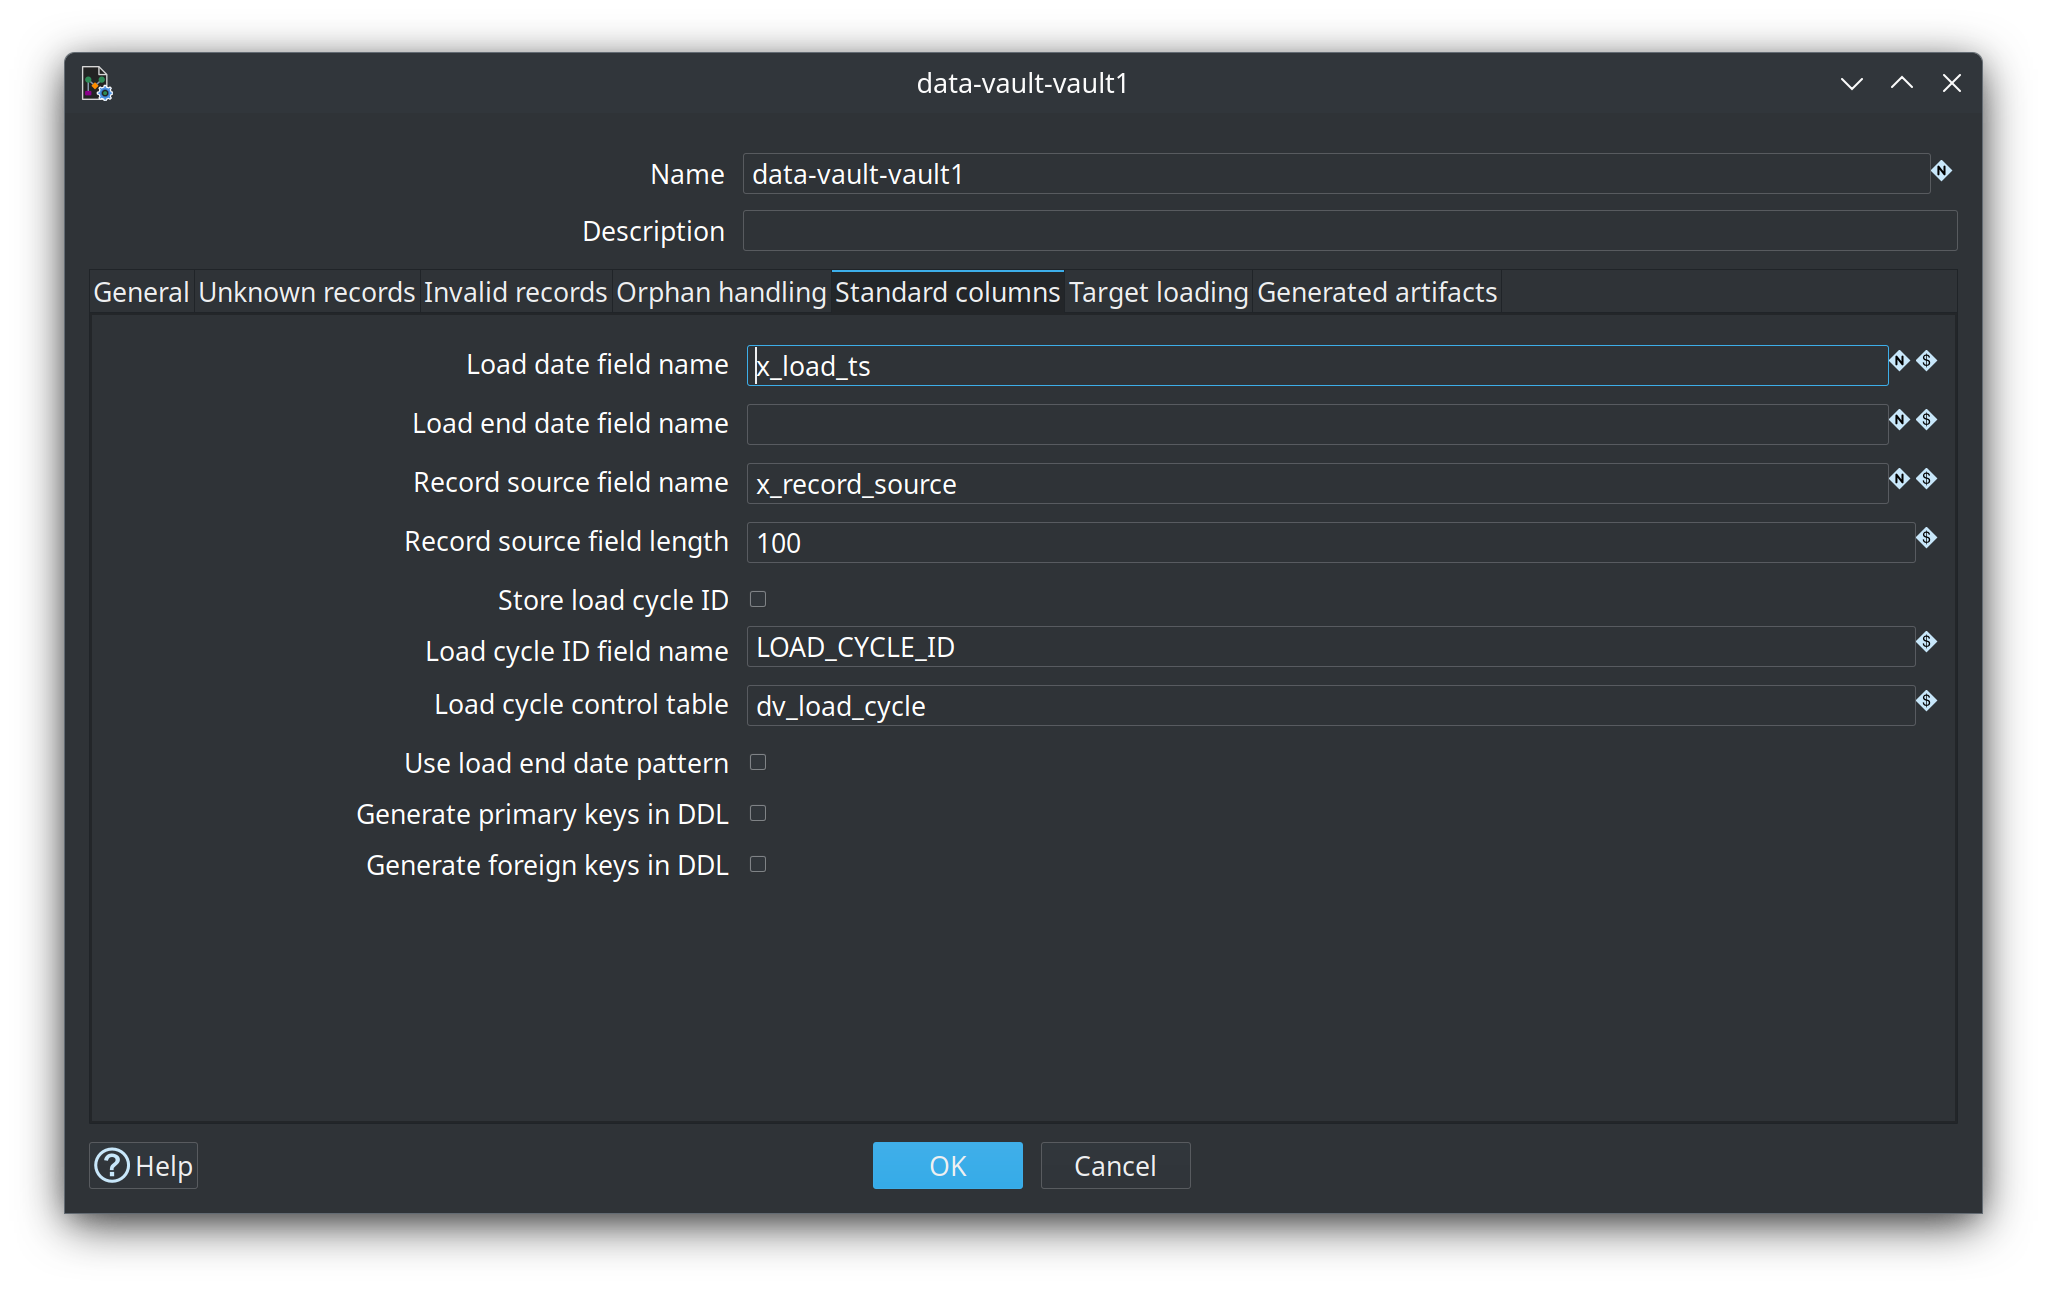Switch to the General tab
Image resolution: width=2047 pixels, height=1290 pixels.
(x=141, y=292)
